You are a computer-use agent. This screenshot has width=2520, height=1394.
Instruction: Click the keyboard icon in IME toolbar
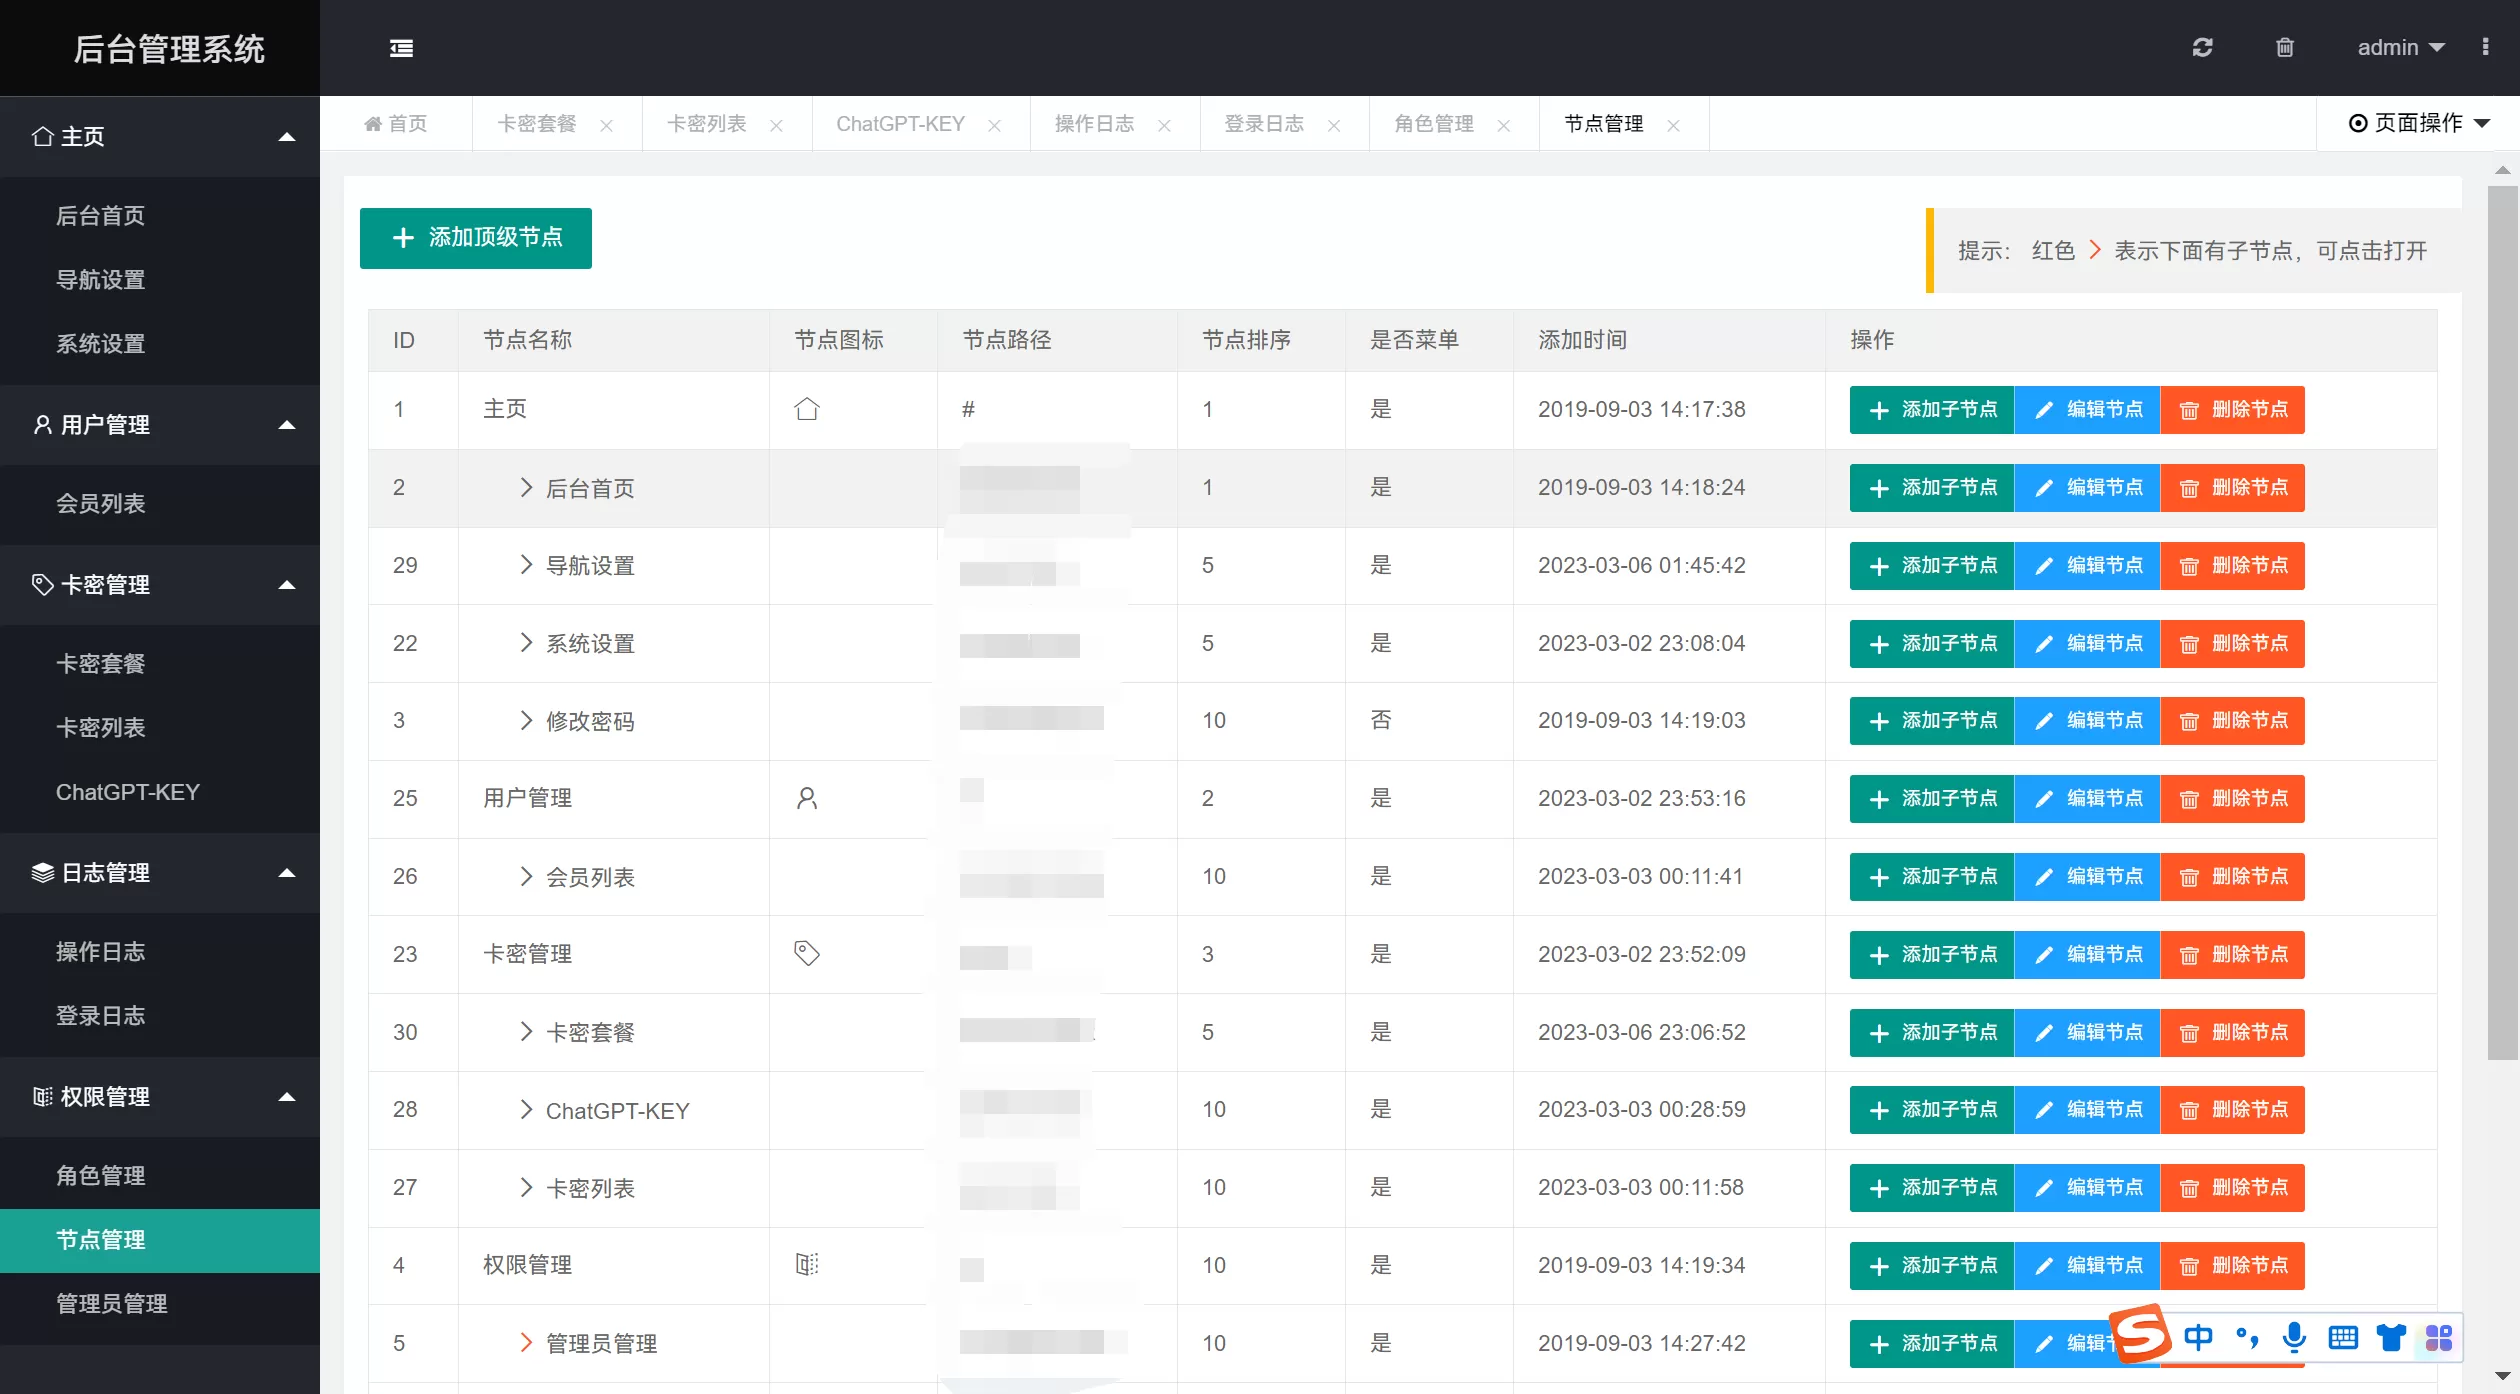[x=2343, y=1337]
